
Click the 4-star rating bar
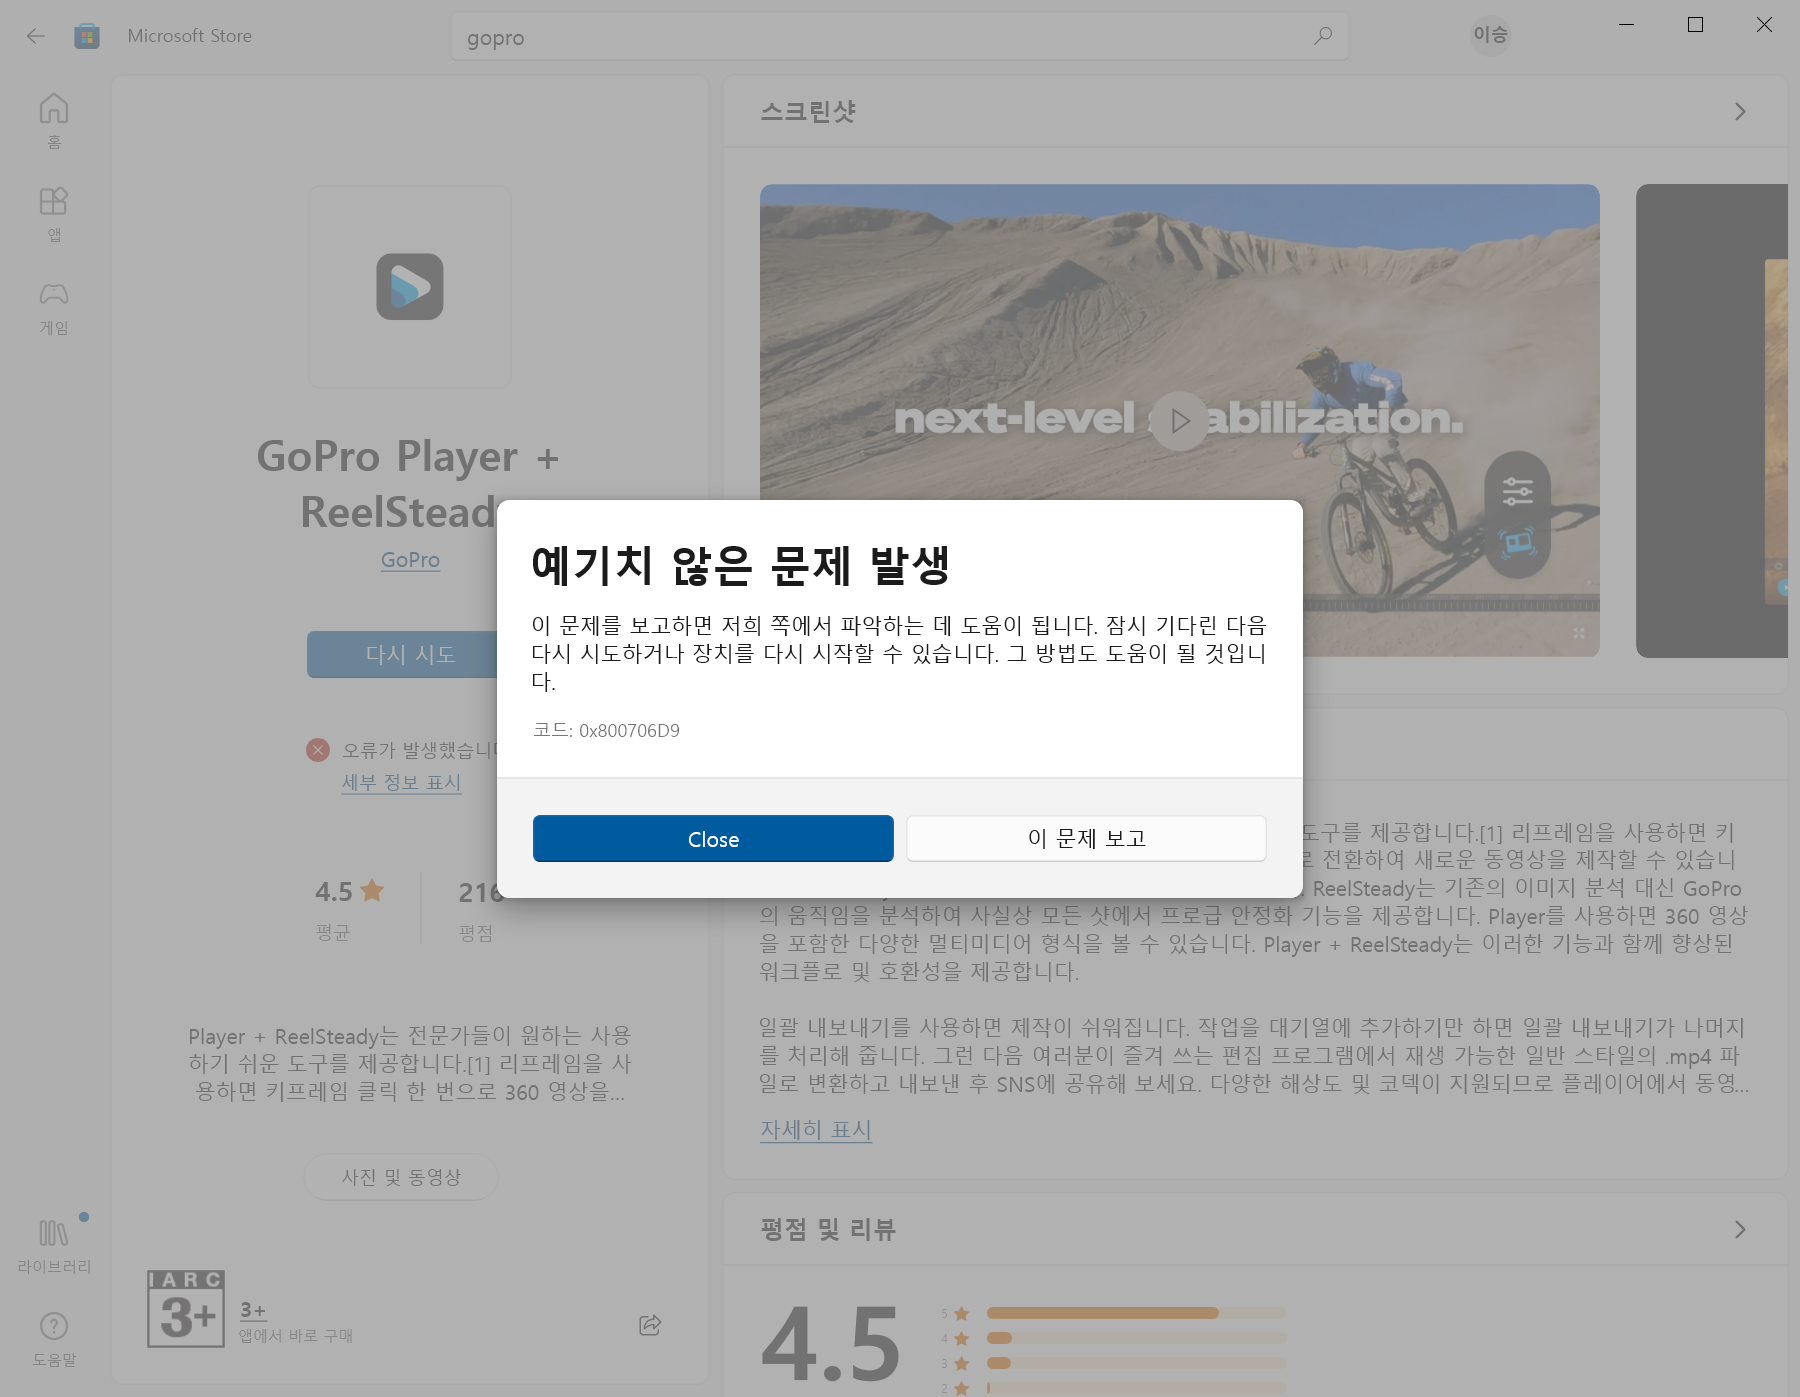click(x=1136, y=1338)
